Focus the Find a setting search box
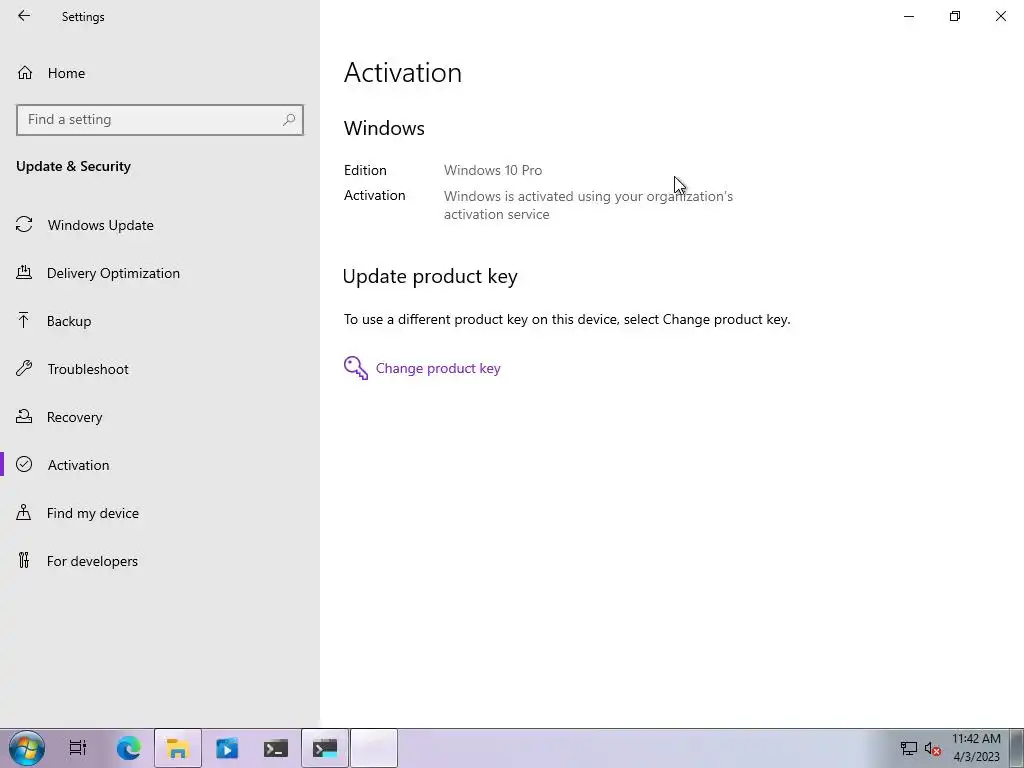 (x=160, y=120)
